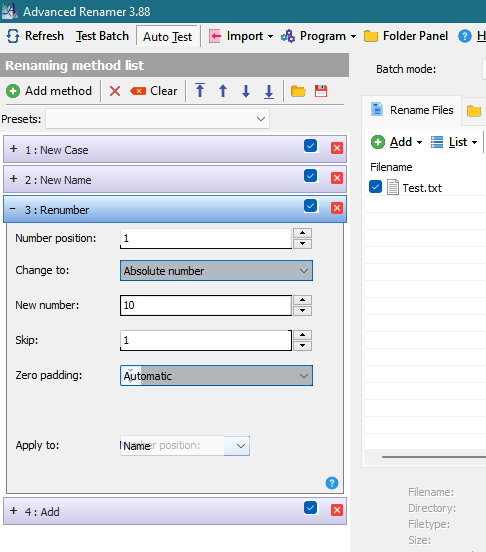
Task: Save methods with red floppy icon
Action: (321, 91)
